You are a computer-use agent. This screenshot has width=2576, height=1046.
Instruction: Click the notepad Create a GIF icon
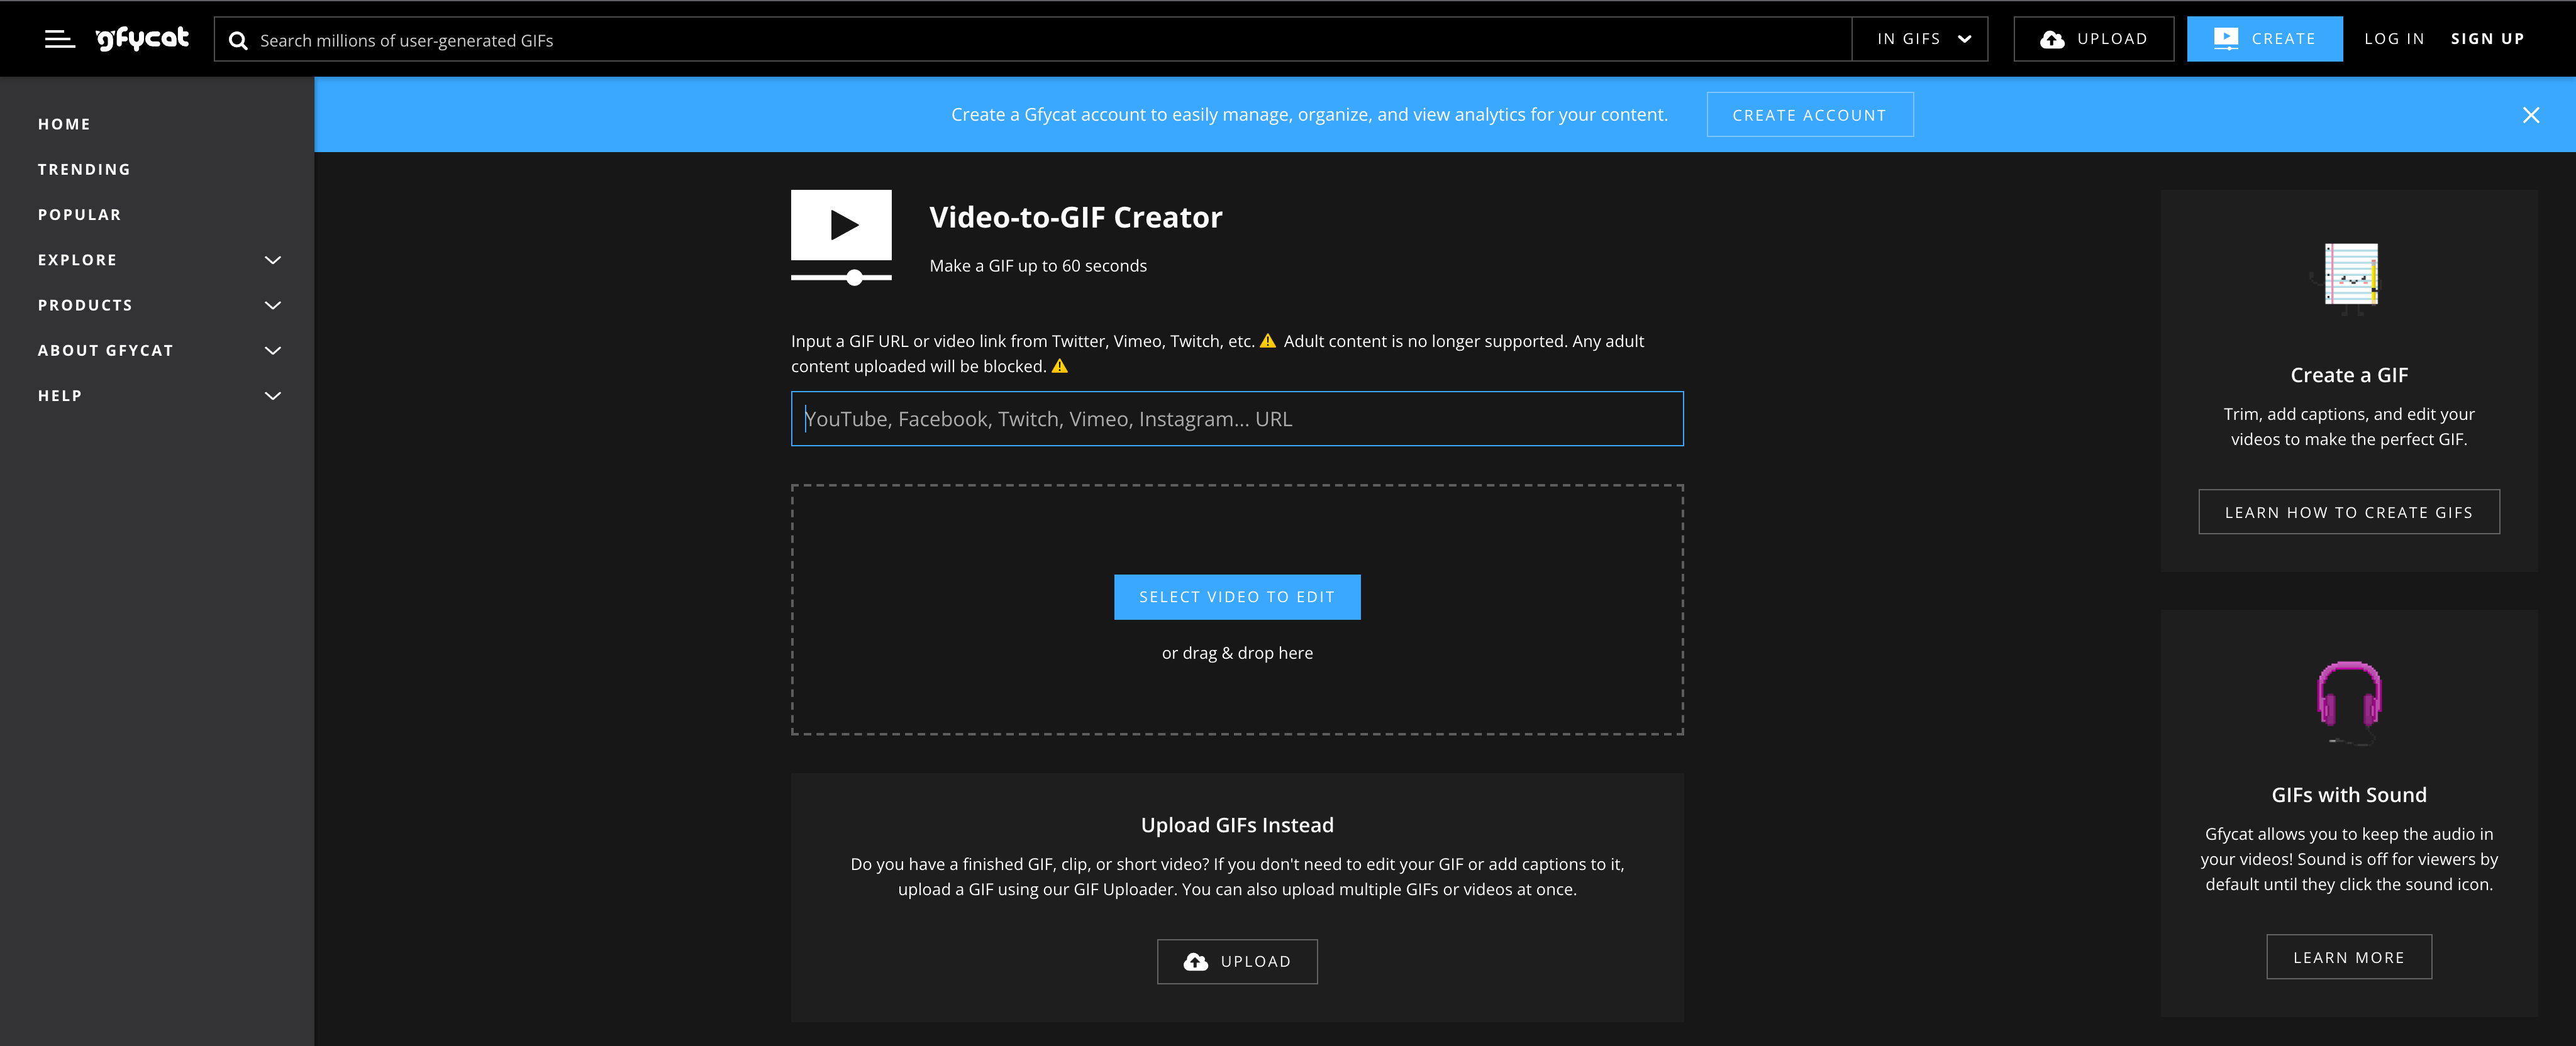click(x=2349, y=277)
